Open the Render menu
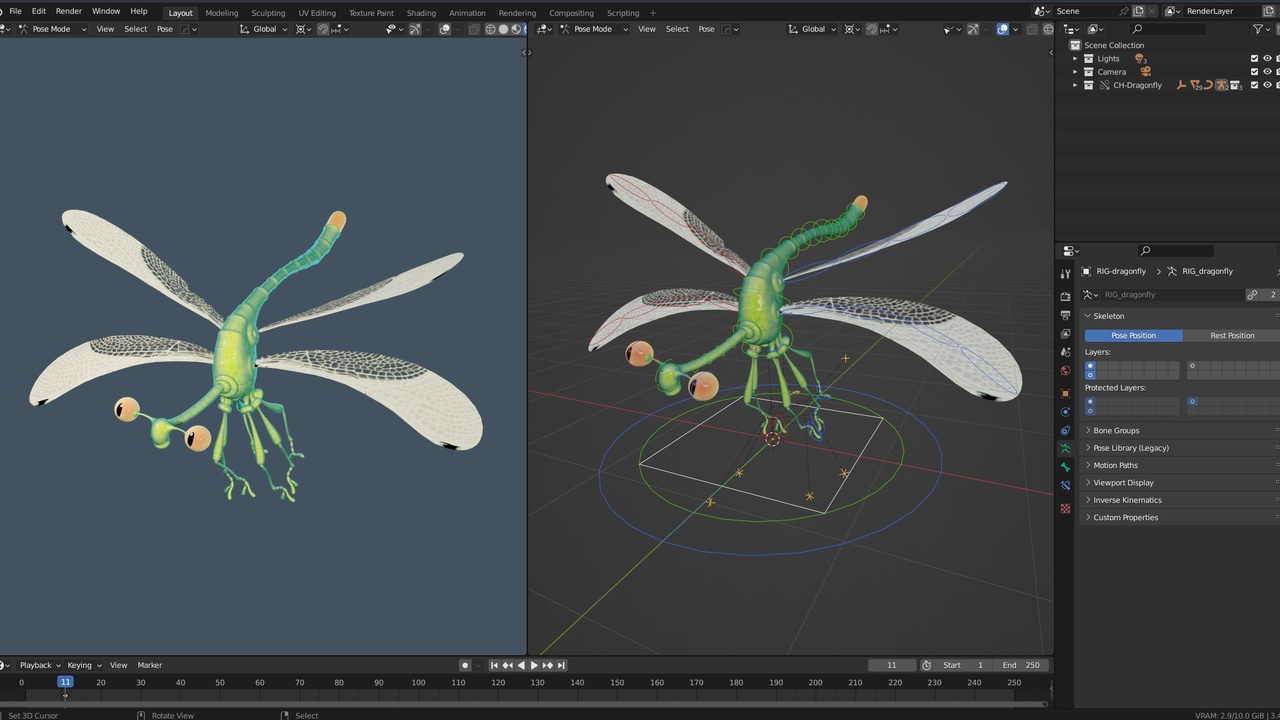The height and width of the screenshot is (720, 1280). 68,11
